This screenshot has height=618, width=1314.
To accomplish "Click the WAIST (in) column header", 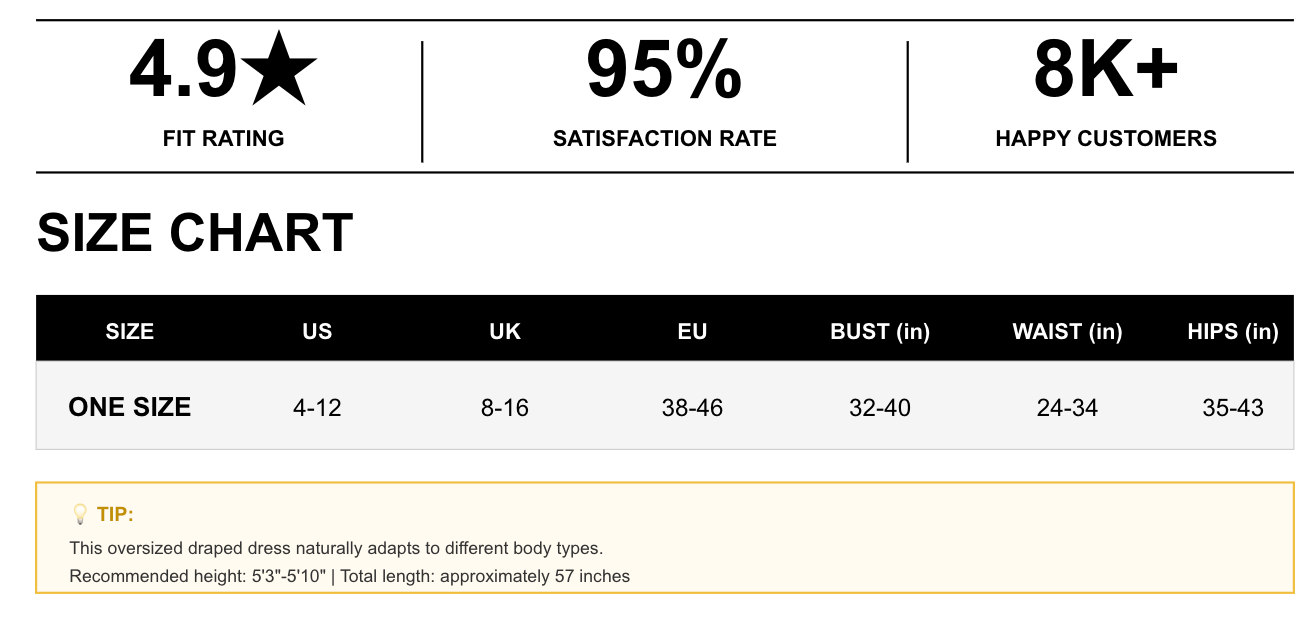I will tap(1067, 331).
